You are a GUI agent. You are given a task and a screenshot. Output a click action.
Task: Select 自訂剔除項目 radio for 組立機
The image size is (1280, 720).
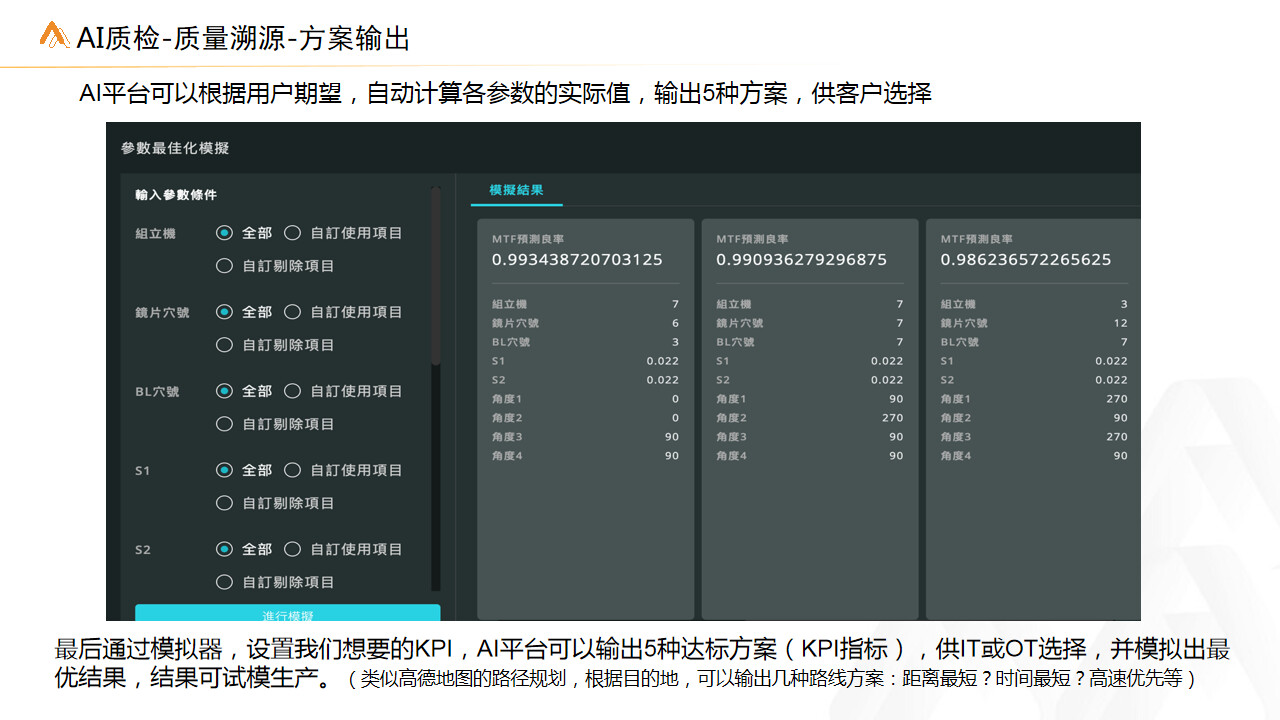[224, 266]
